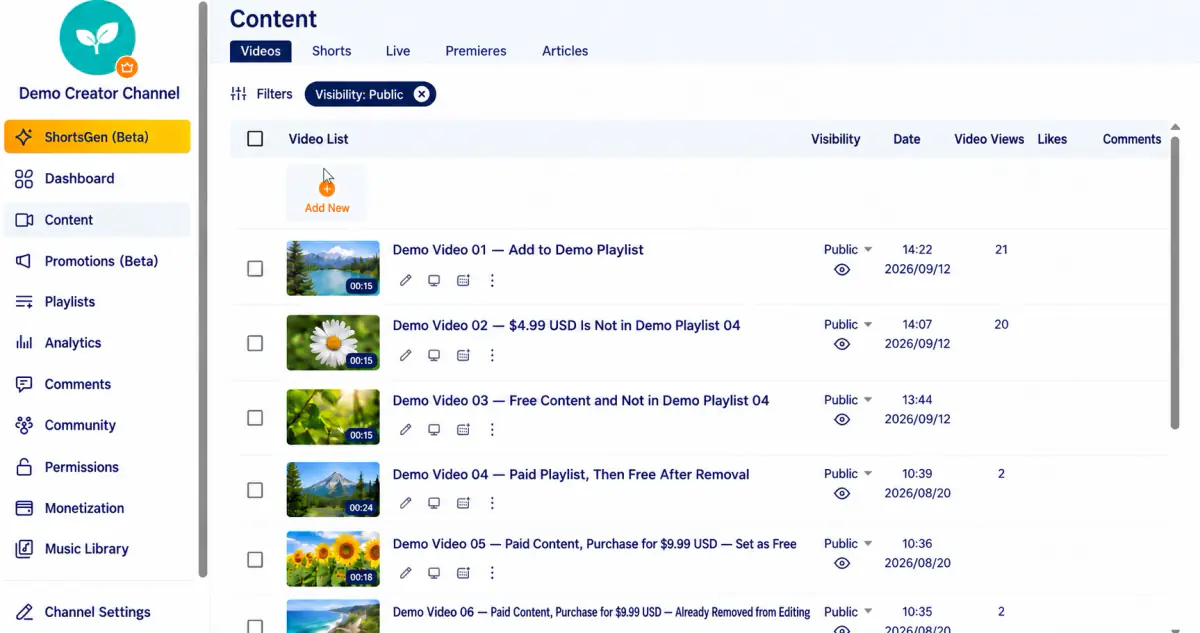Check the box for Demo Video 05

pos(255,560)
